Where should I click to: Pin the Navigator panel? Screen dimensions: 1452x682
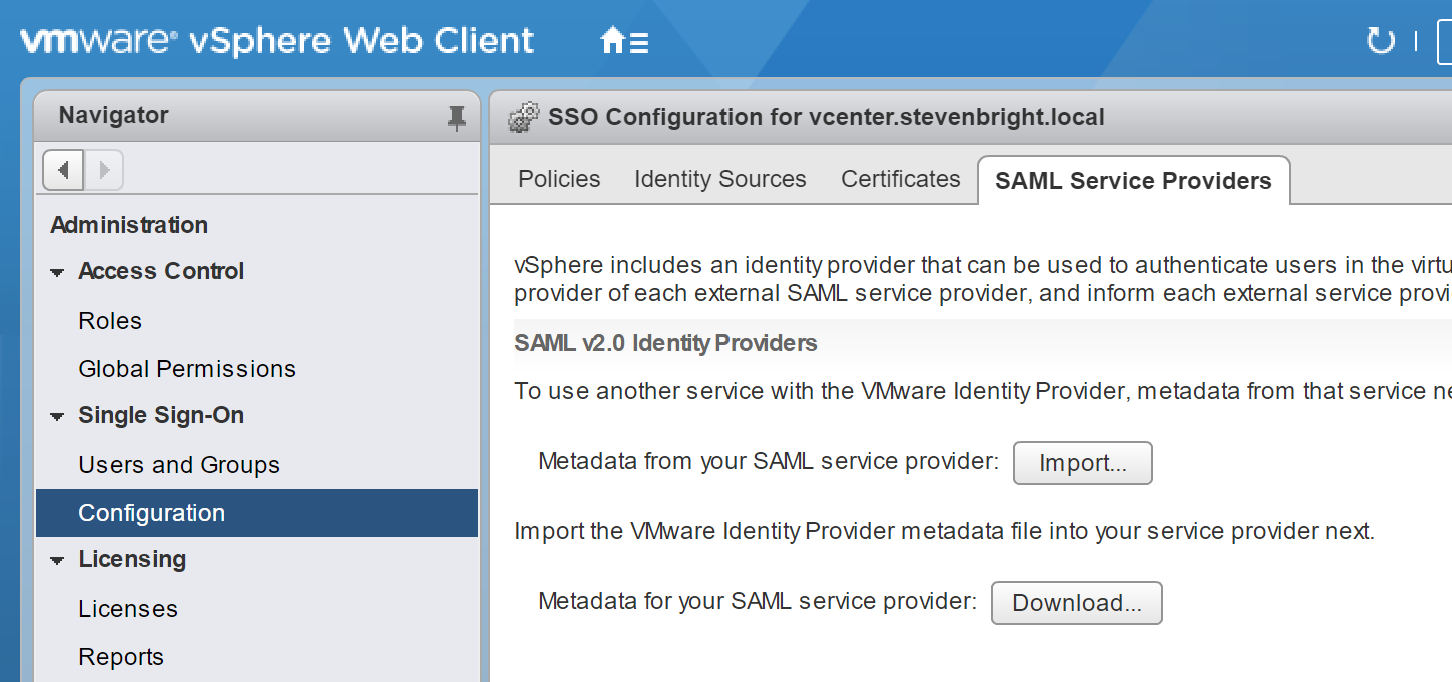[456, 117]
